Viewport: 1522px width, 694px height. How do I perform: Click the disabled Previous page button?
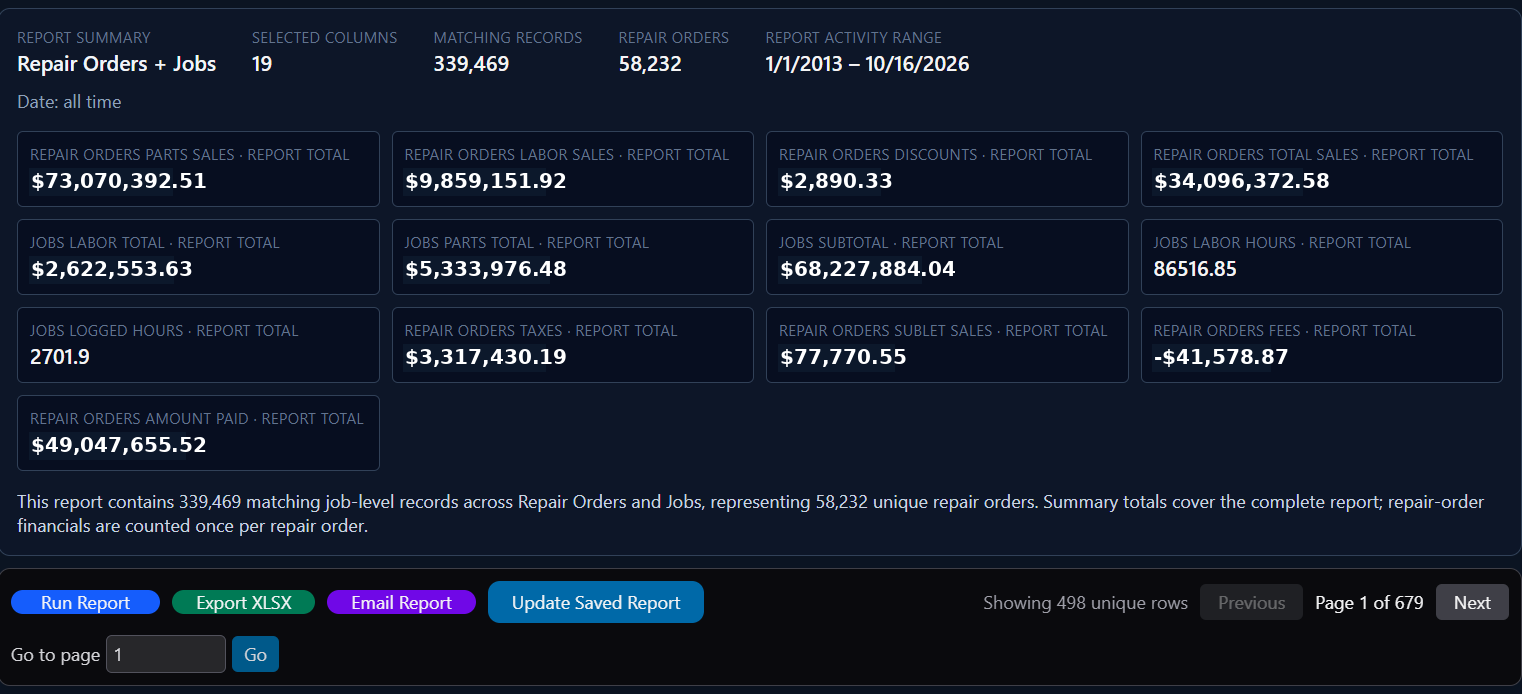[x=1251, y=602]
